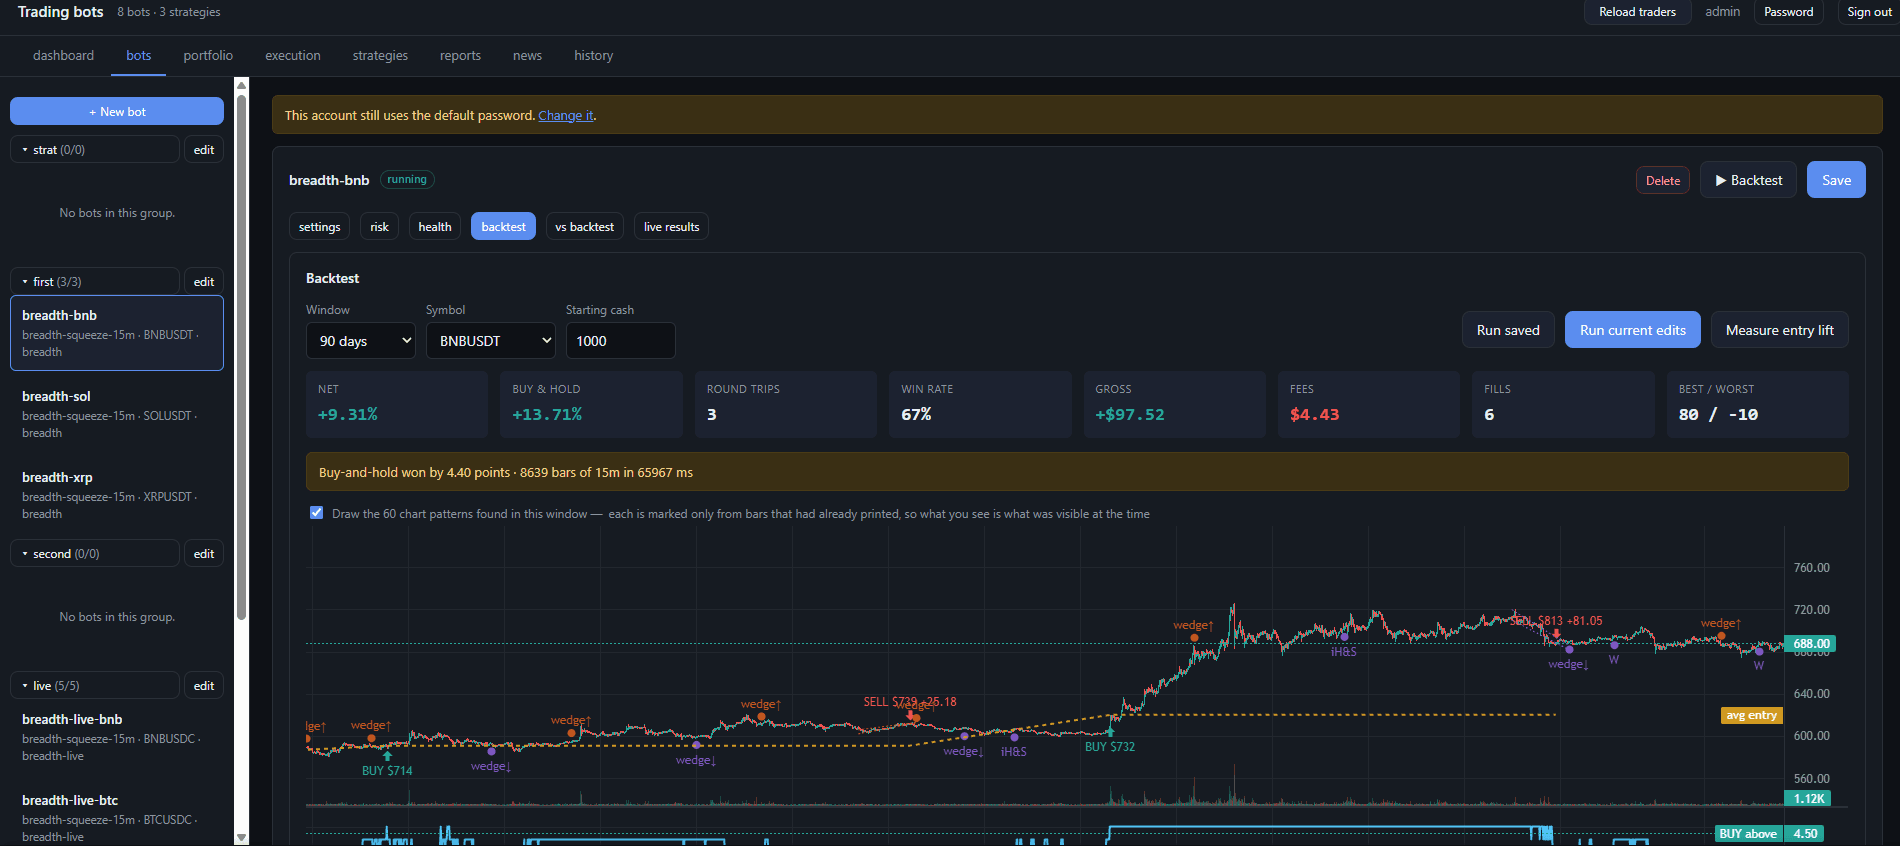Click Reload traders button

click(1637, 12)
